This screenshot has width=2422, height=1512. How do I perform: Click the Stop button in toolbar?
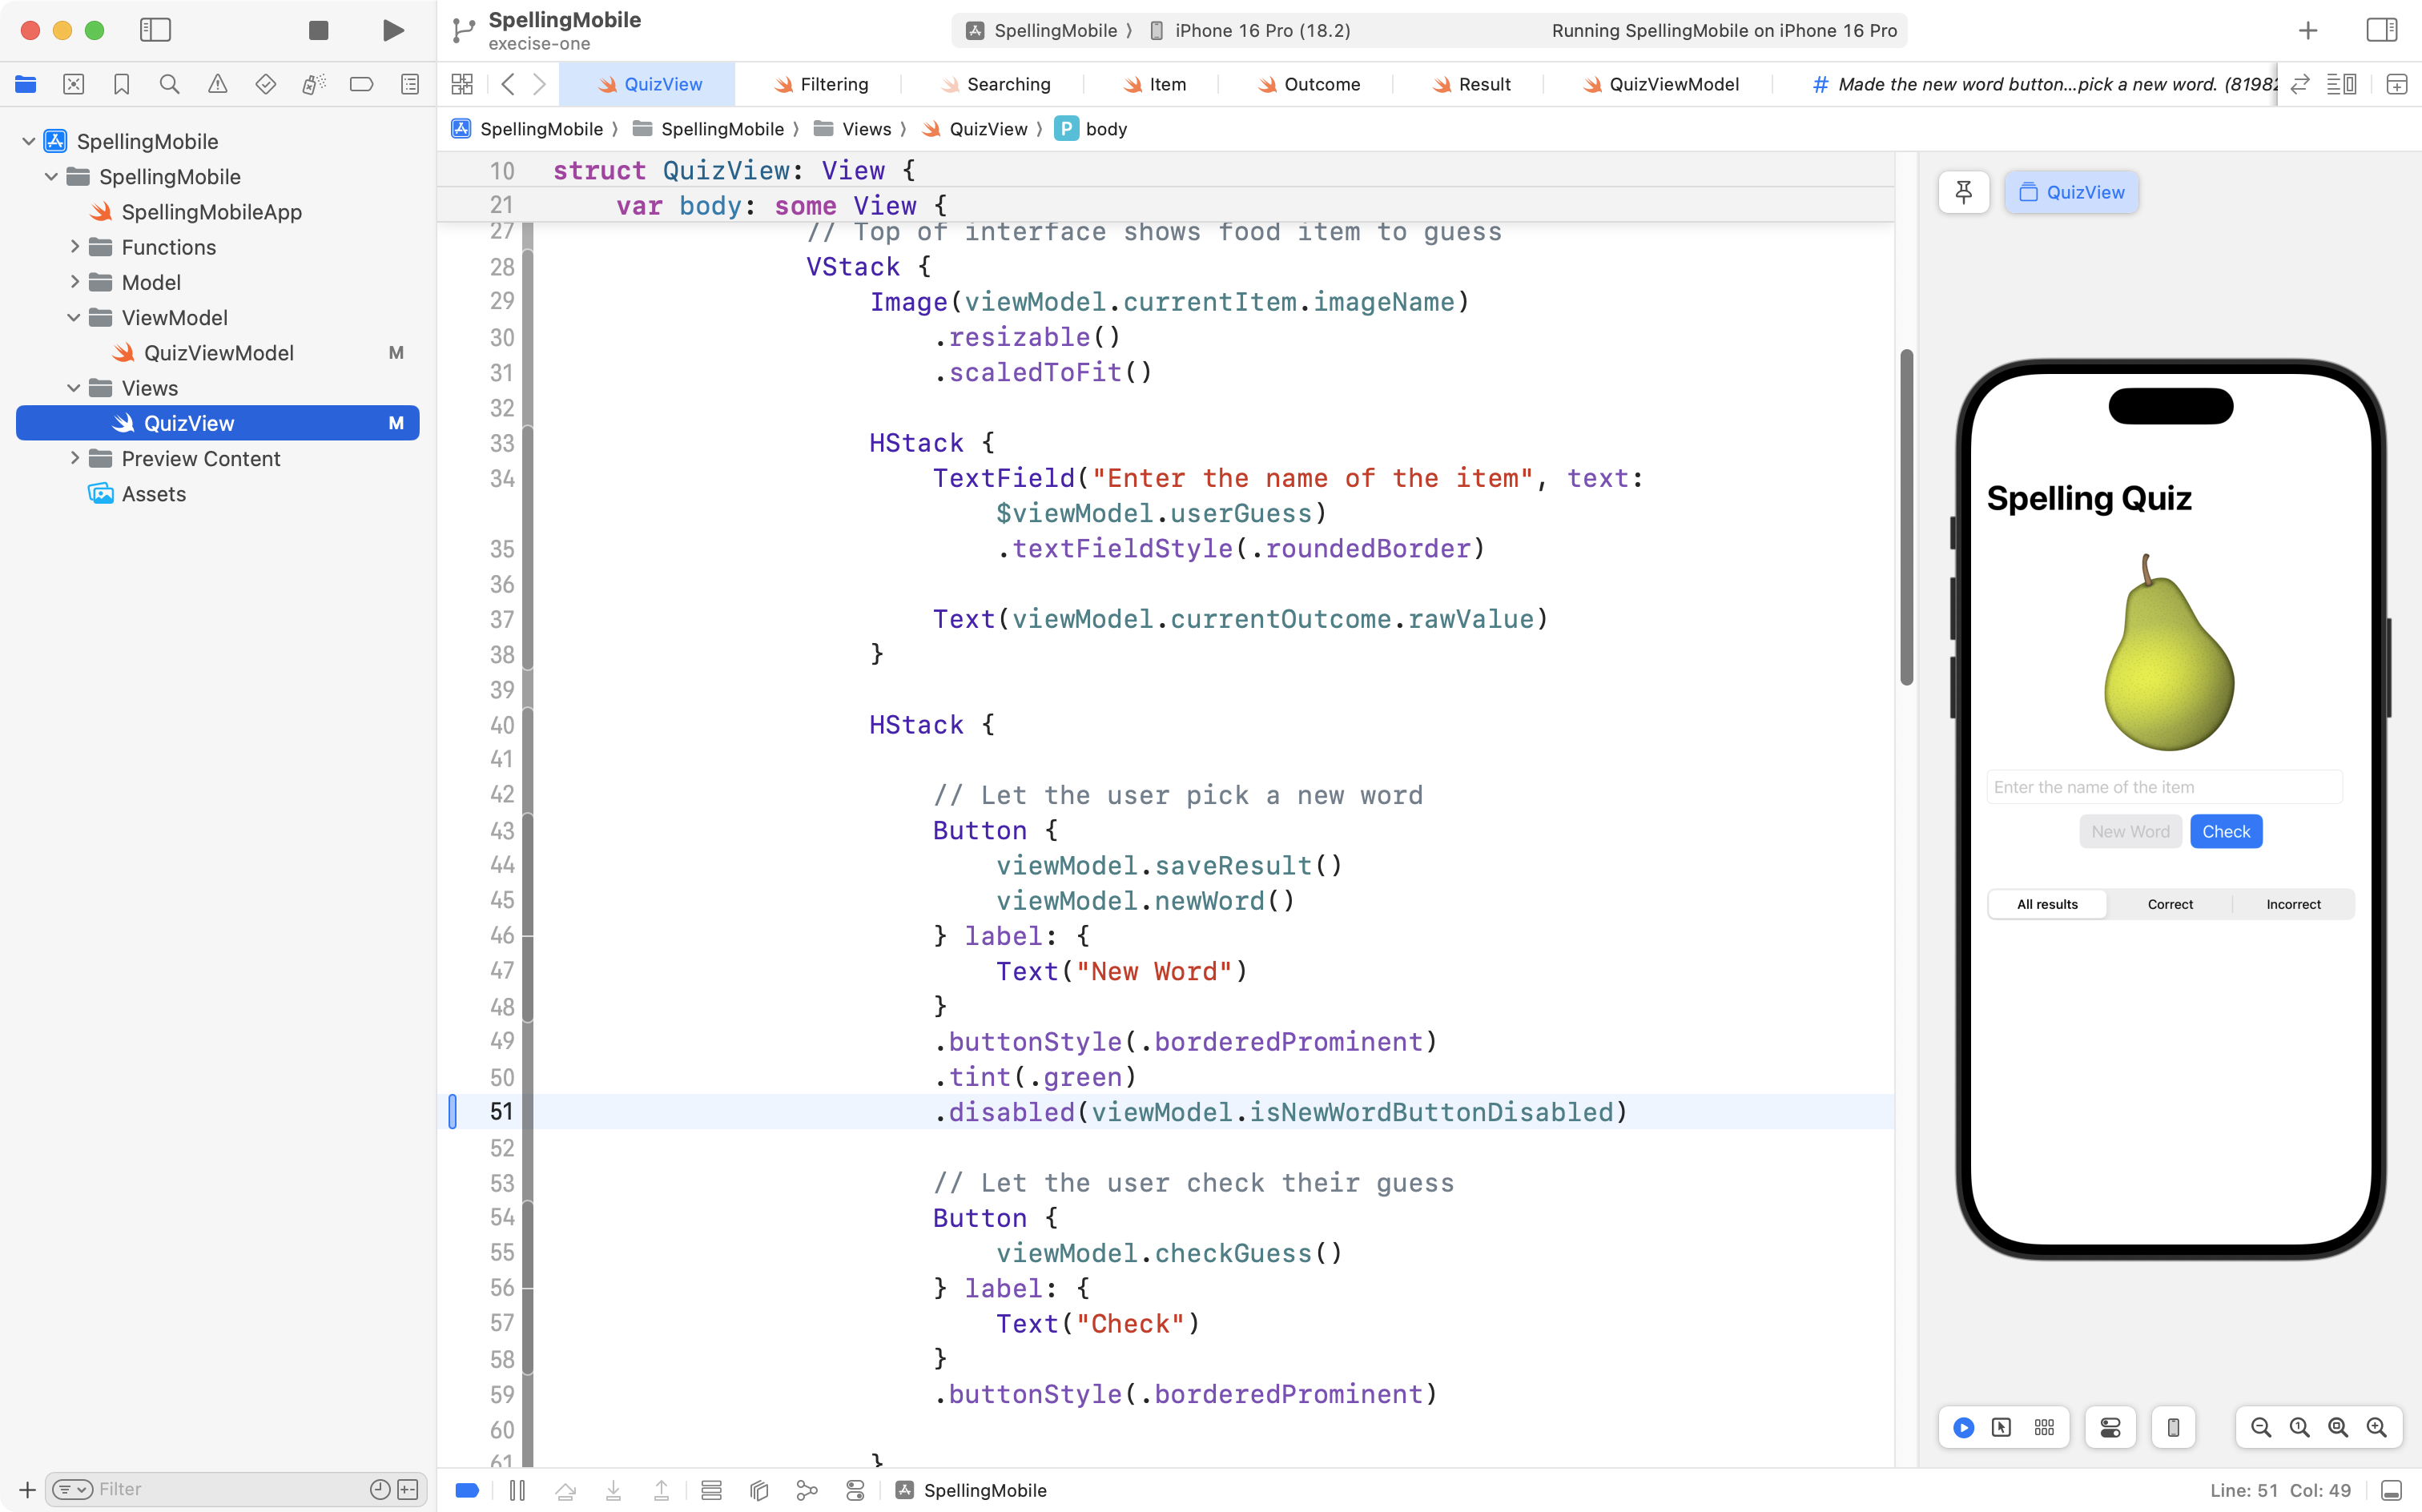click(318, 30)
